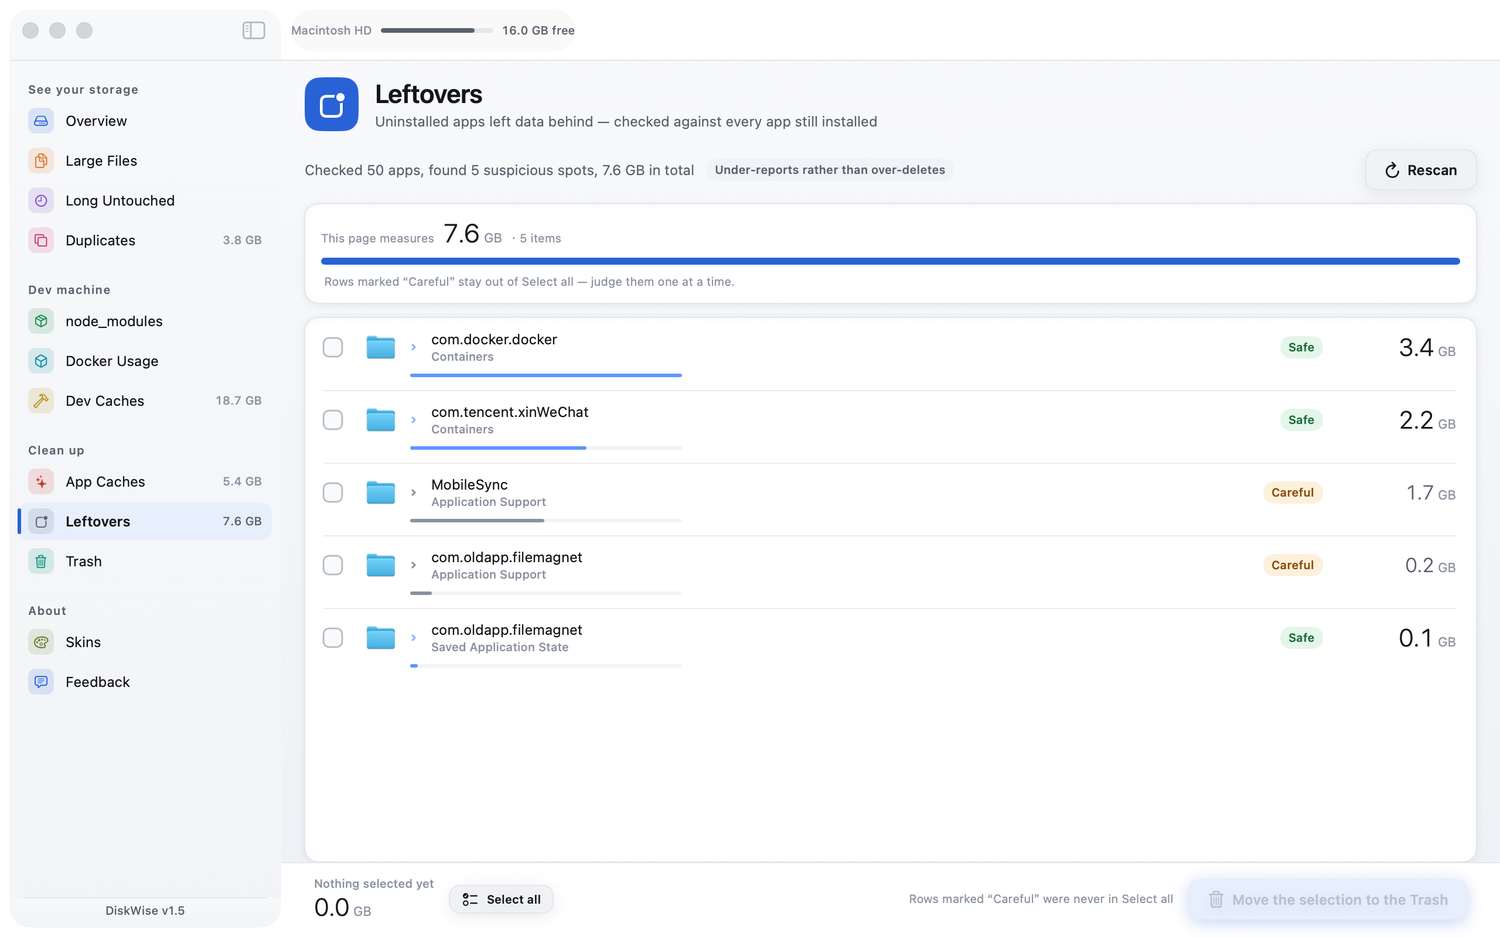Click the Trash bin sidebar icon
Image resolution: width=1500 pixels, height=937 pixels.
pyautogui.click(x=41, y=562)
